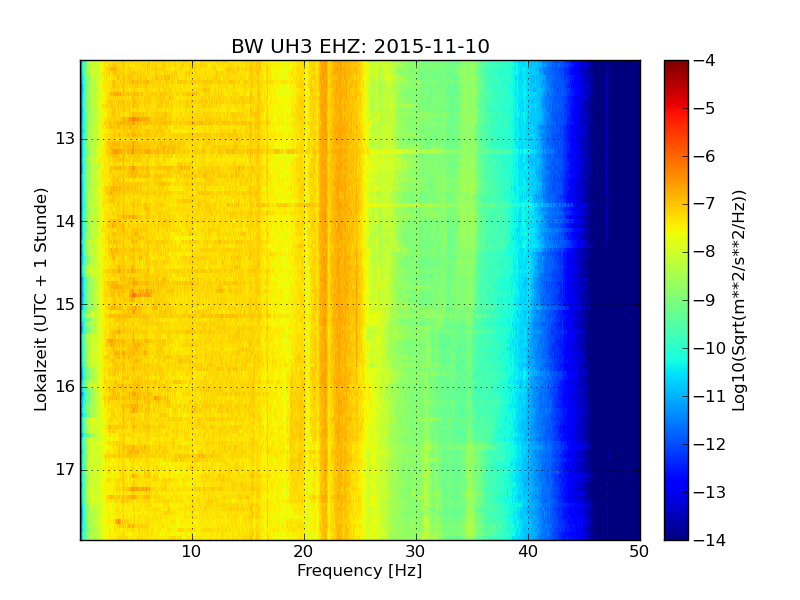Click y-axis tick label '15'

65,305
